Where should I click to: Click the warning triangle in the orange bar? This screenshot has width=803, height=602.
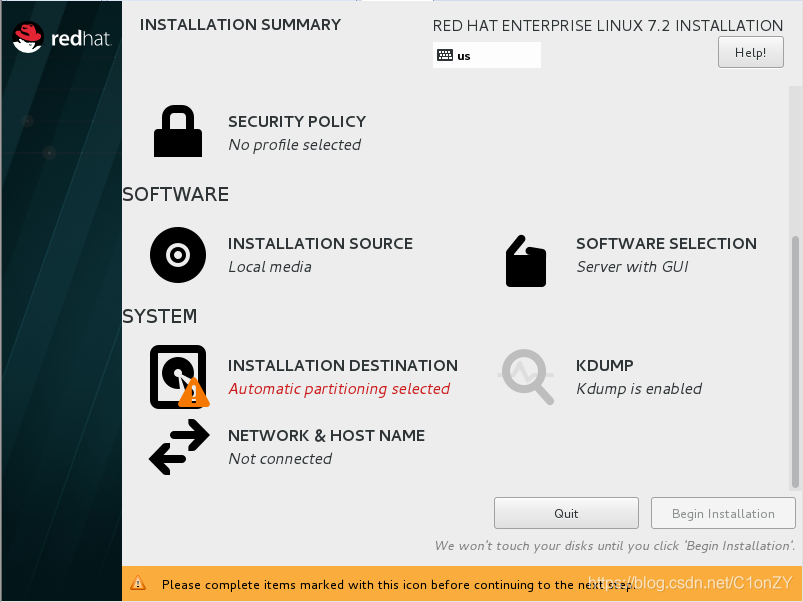(x=138, y=583)
